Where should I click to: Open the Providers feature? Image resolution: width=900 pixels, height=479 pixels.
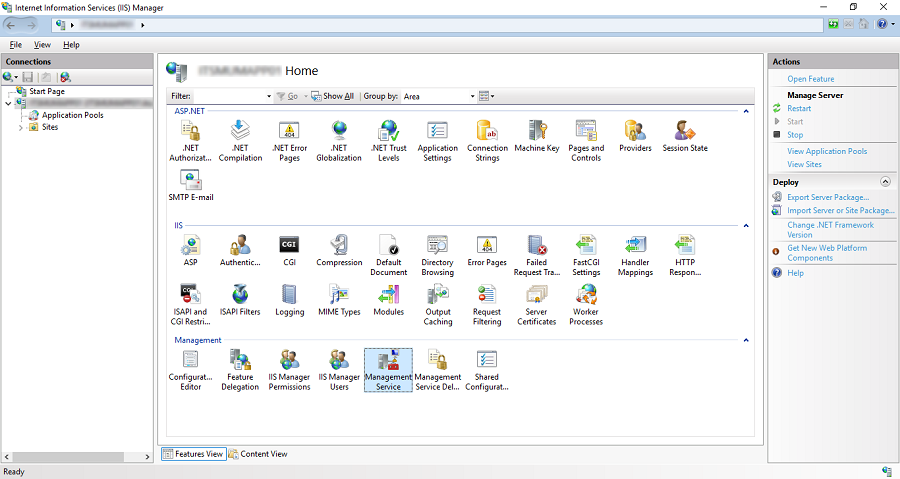[635, 136]
